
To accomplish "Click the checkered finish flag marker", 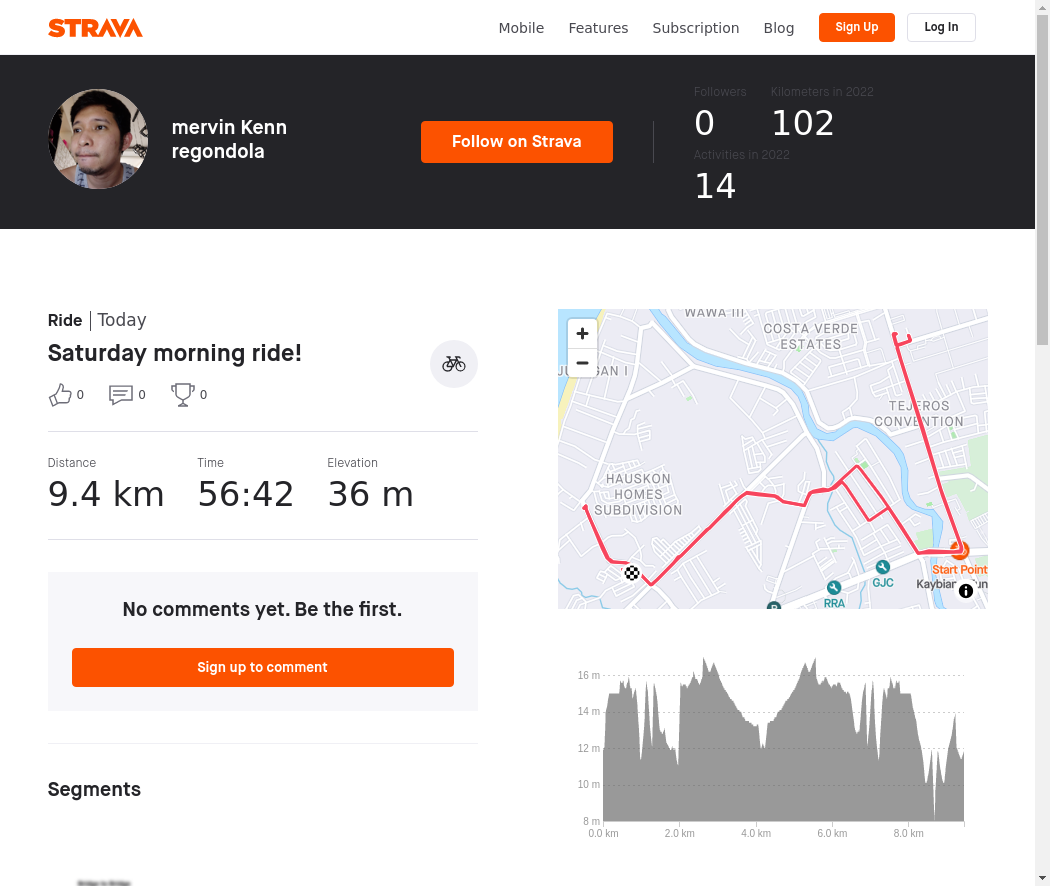I will coord(631,573).
